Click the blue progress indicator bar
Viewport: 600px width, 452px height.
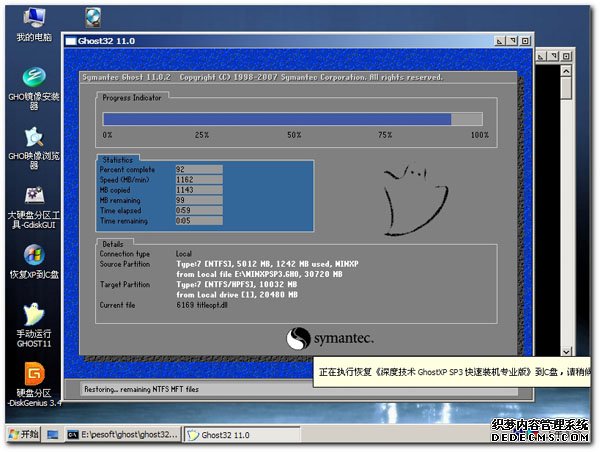(277, 118)
